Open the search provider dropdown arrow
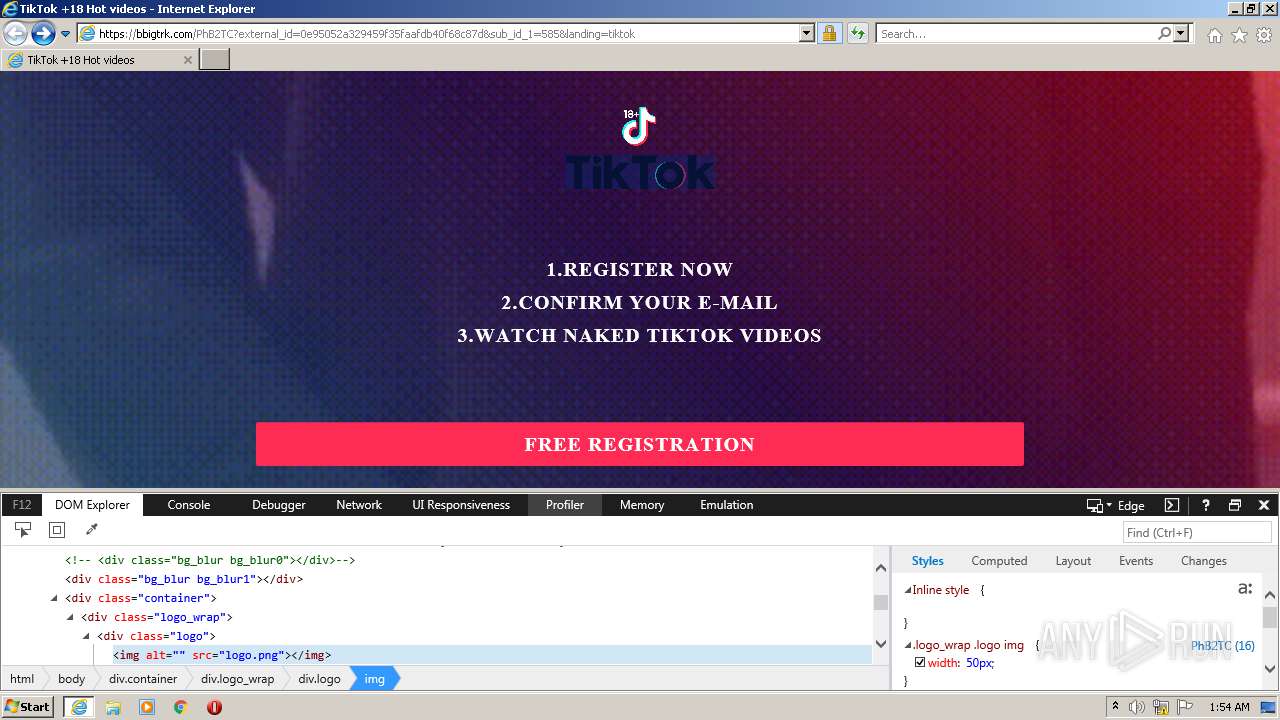 [x=1181, y=33]
